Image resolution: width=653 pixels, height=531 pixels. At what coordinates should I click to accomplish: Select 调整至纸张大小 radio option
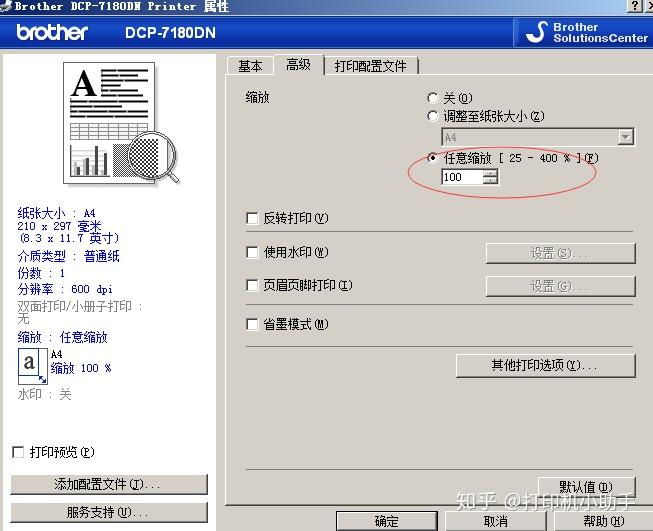(433, 116)
